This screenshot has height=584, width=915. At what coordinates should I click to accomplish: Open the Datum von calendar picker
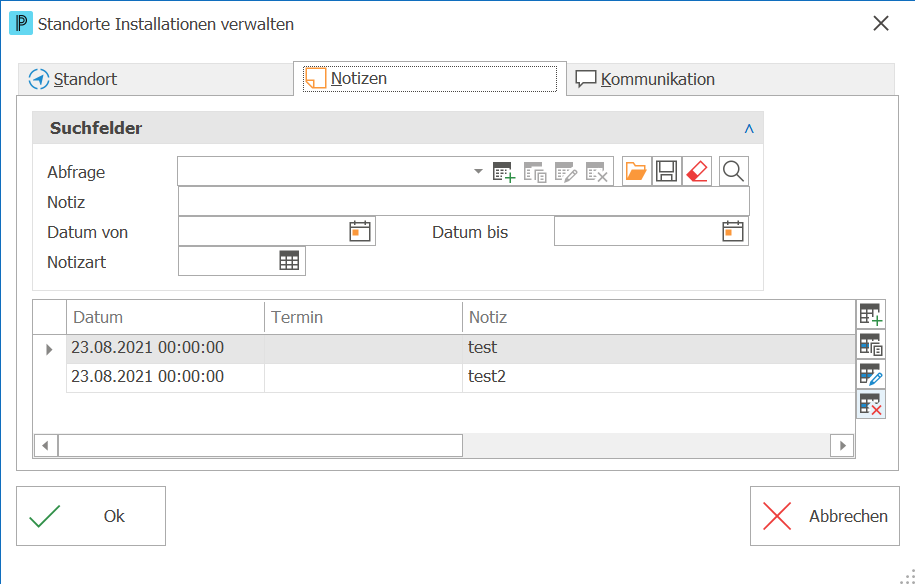(360, 232)
